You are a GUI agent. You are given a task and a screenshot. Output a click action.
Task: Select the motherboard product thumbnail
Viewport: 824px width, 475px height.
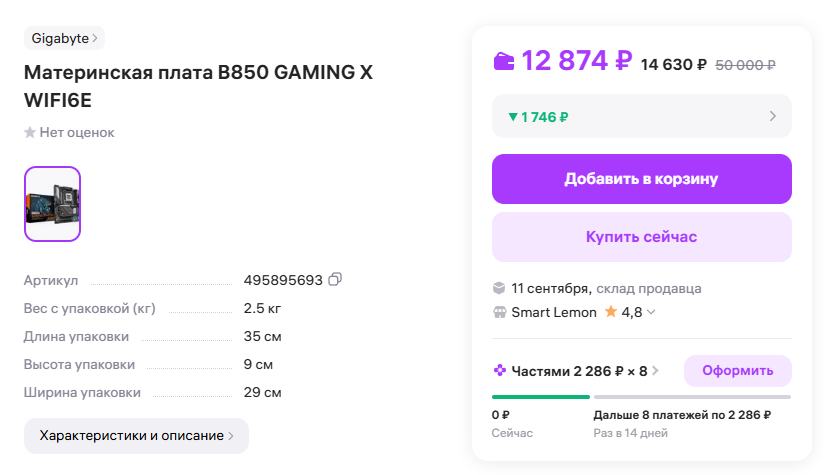point(52,204)
